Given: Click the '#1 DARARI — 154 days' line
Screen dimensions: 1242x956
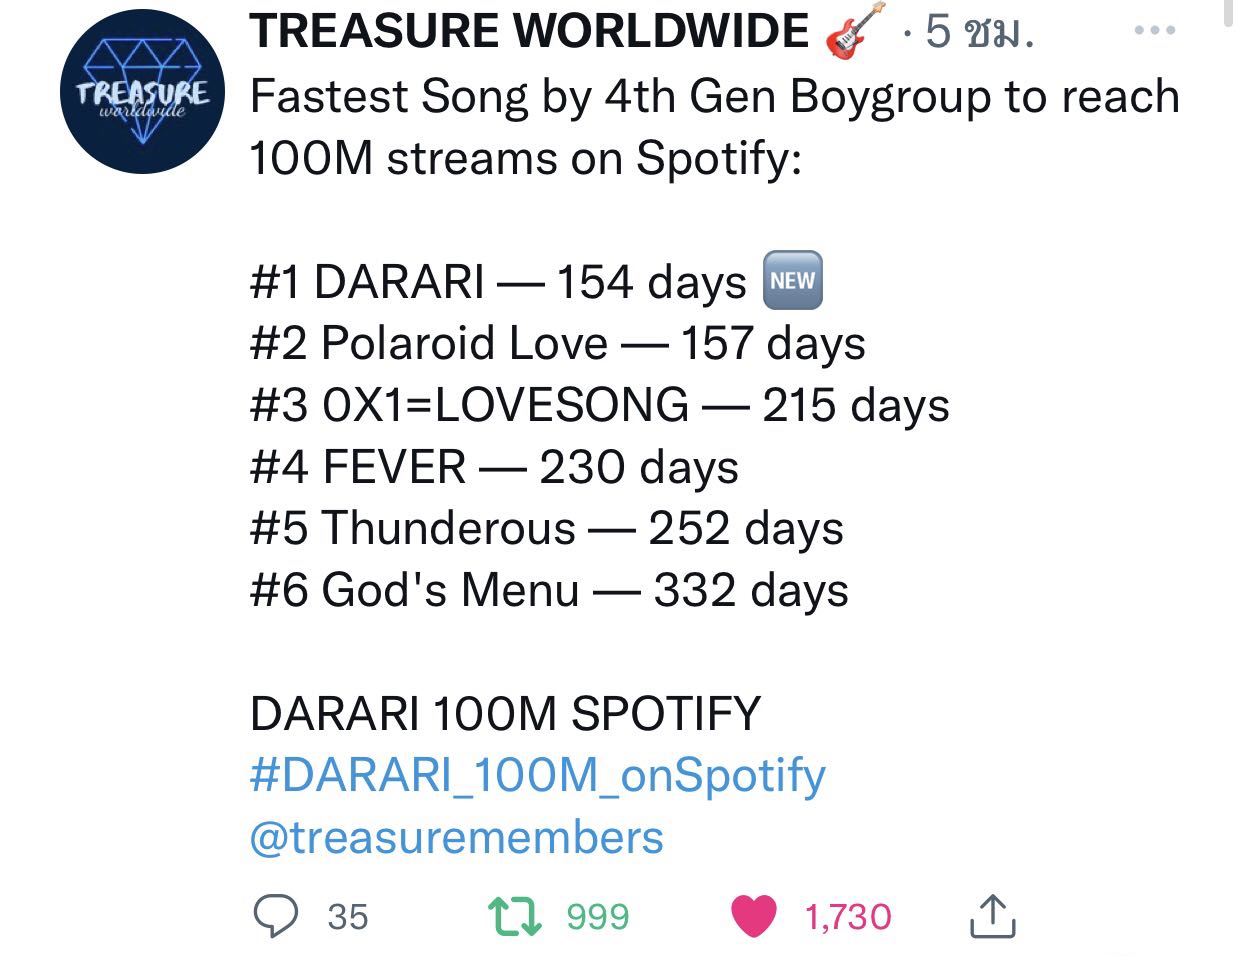Looking at the screenshot, I should coord(498,282).
